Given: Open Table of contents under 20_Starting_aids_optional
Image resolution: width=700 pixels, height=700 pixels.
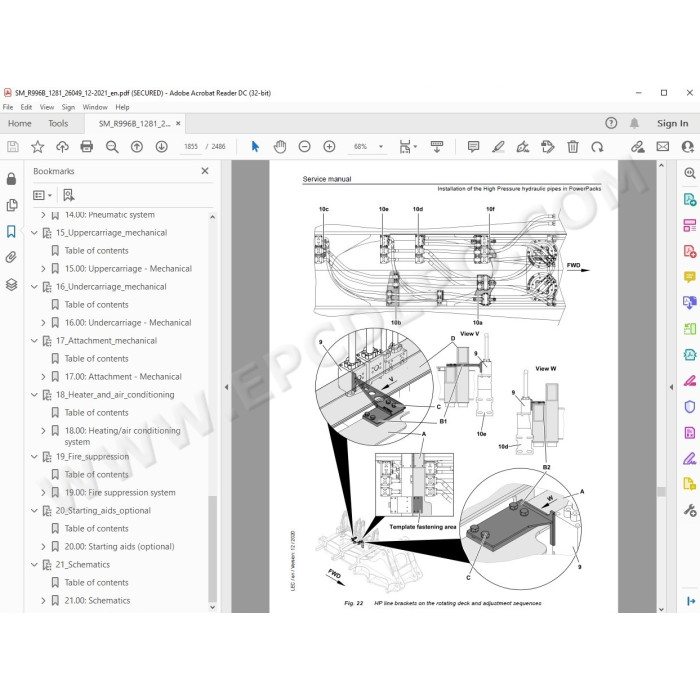Looking at the screenshot, I should click(x=96, y=529).
